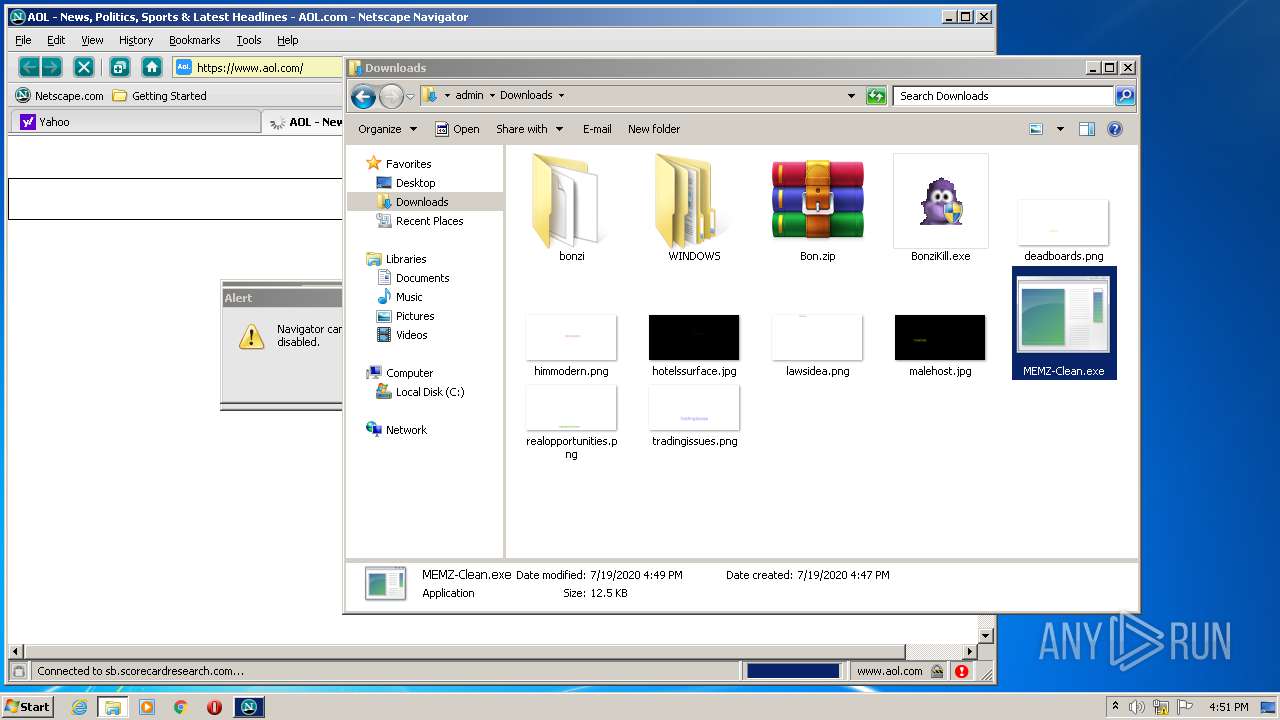Click the red security alert status icon
This screenshot has height=720, width=1280.
click(x=961, y=672)
